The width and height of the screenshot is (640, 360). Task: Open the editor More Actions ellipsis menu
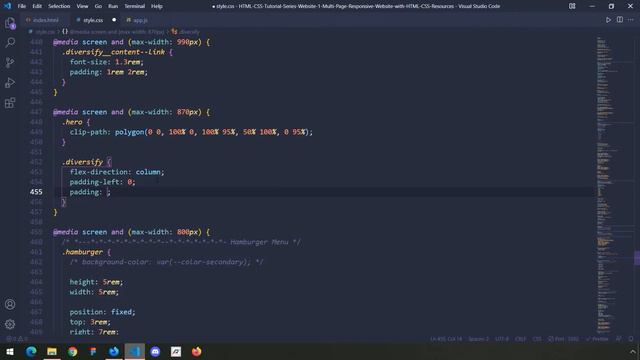[x=631, y=20]
